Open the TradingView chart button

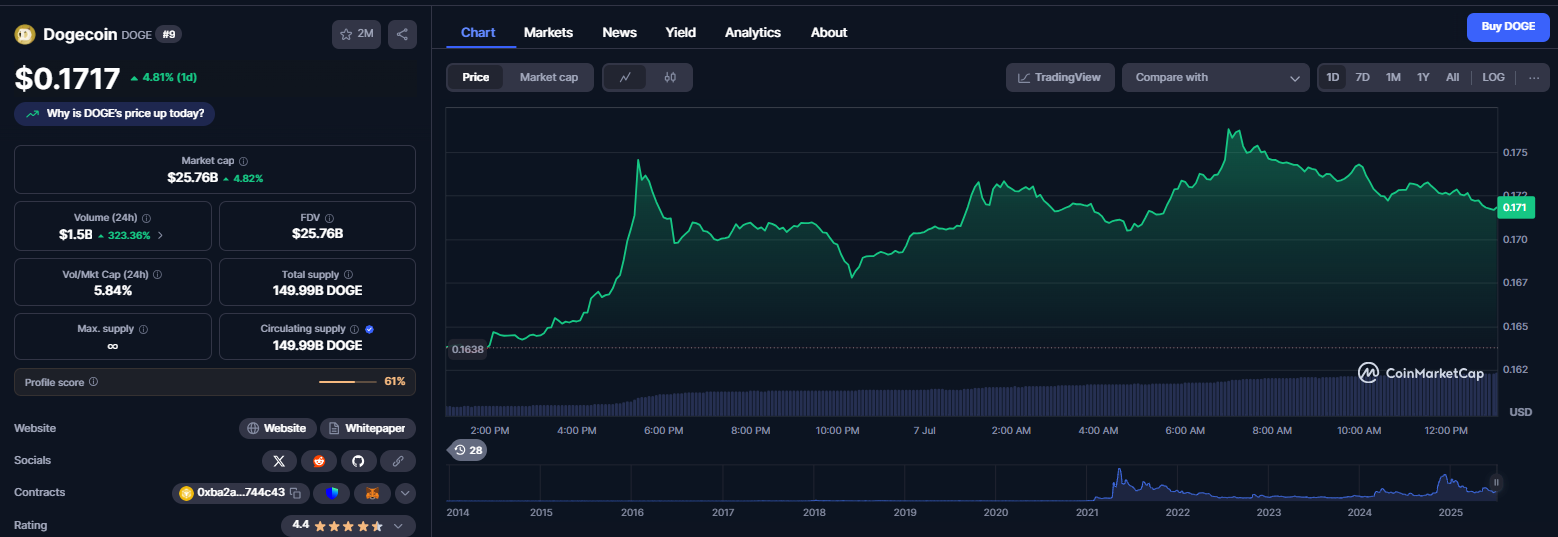click(1060, 78)
